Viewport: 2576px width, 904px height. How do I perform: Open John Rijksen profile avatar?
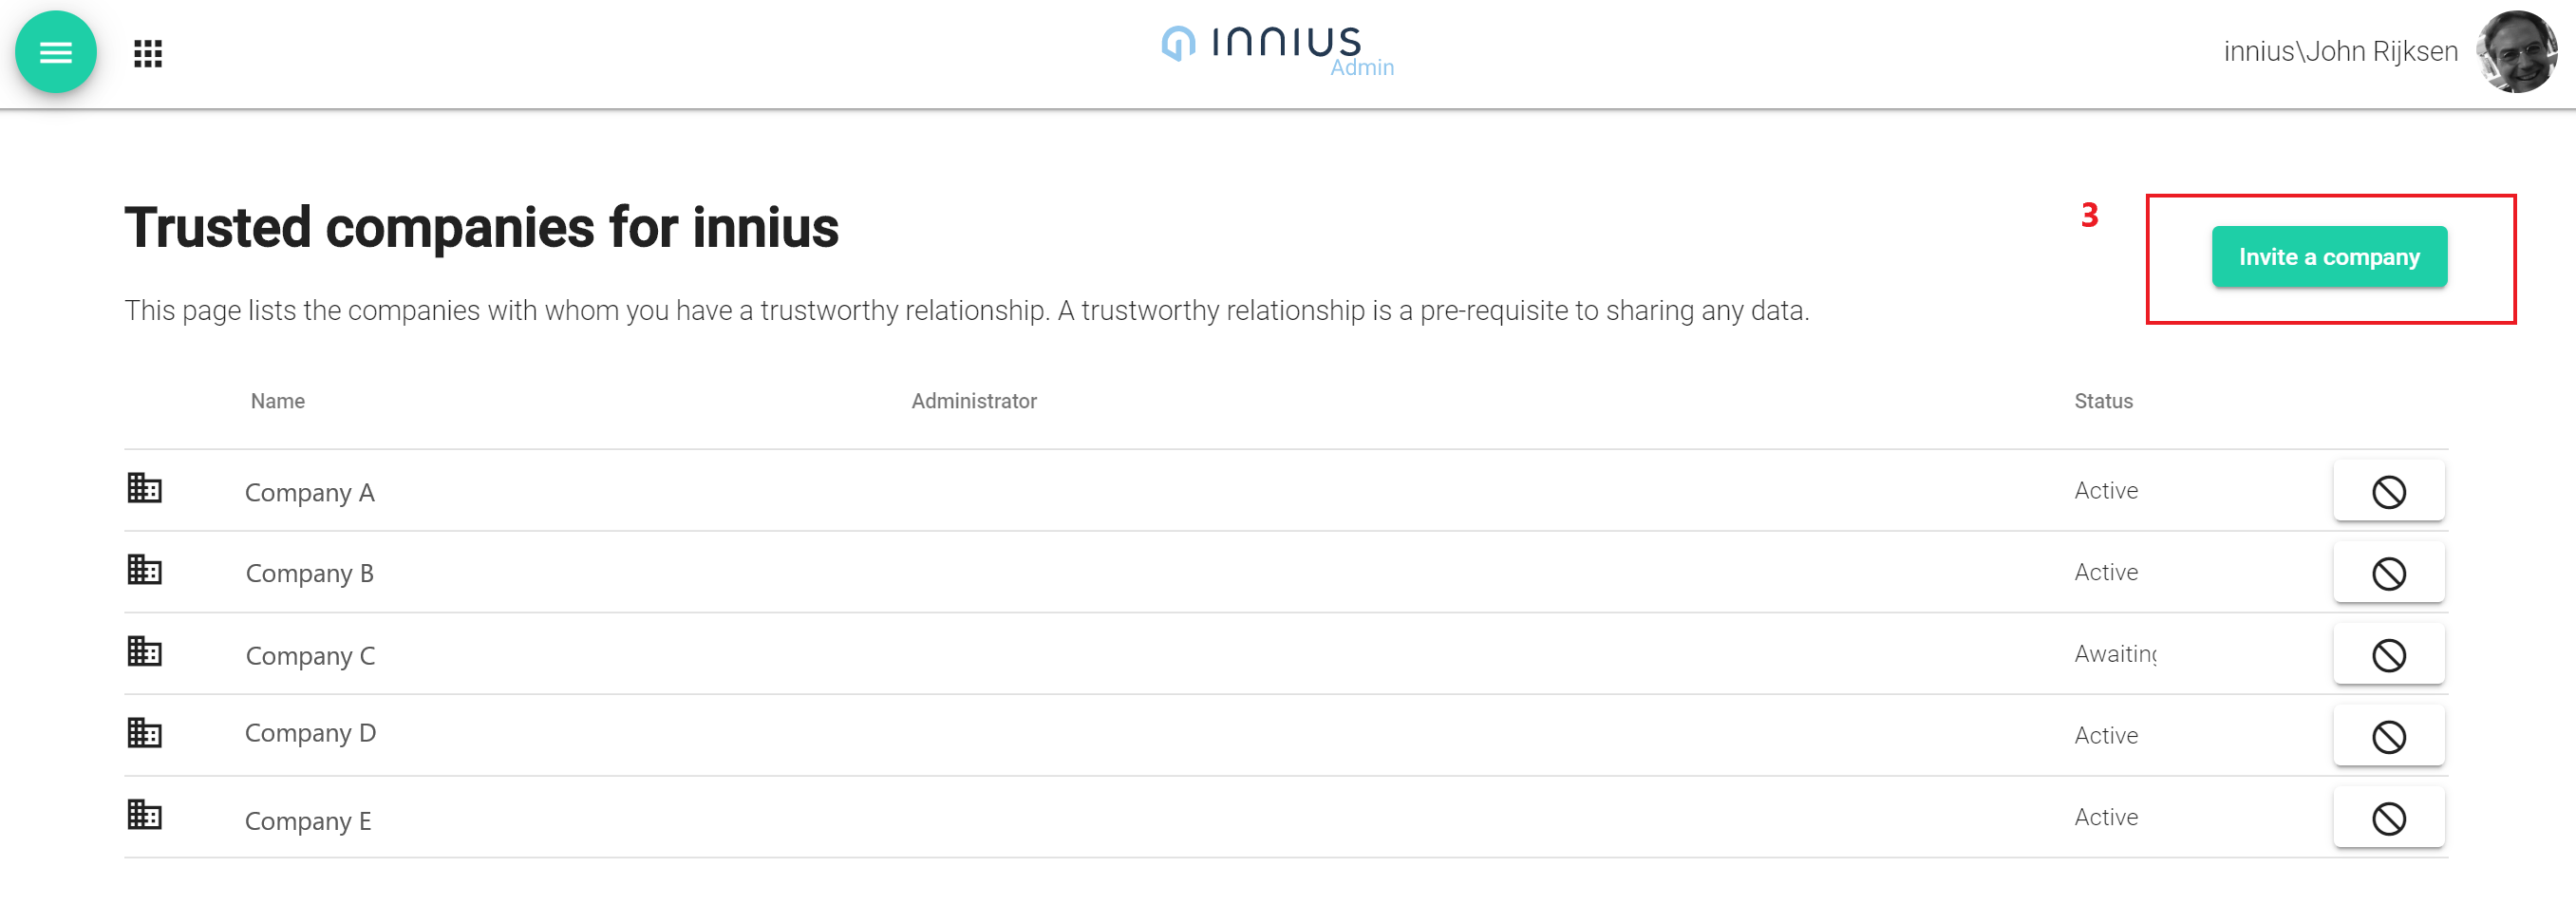pyautogui.click(x=2516, y=52)
